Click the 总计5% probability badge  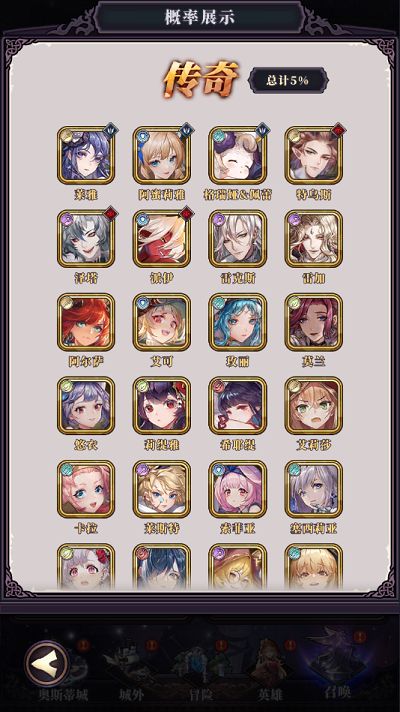tap(288, 80)
